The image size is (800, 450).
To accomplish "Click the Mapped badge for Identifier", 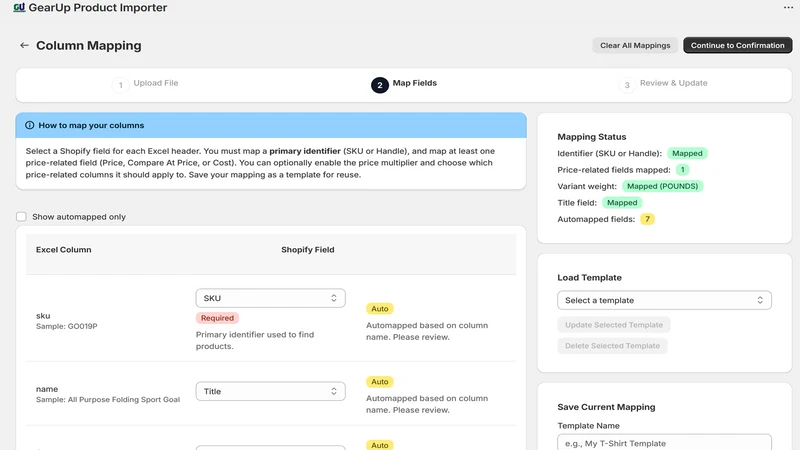I will point(687,153).
